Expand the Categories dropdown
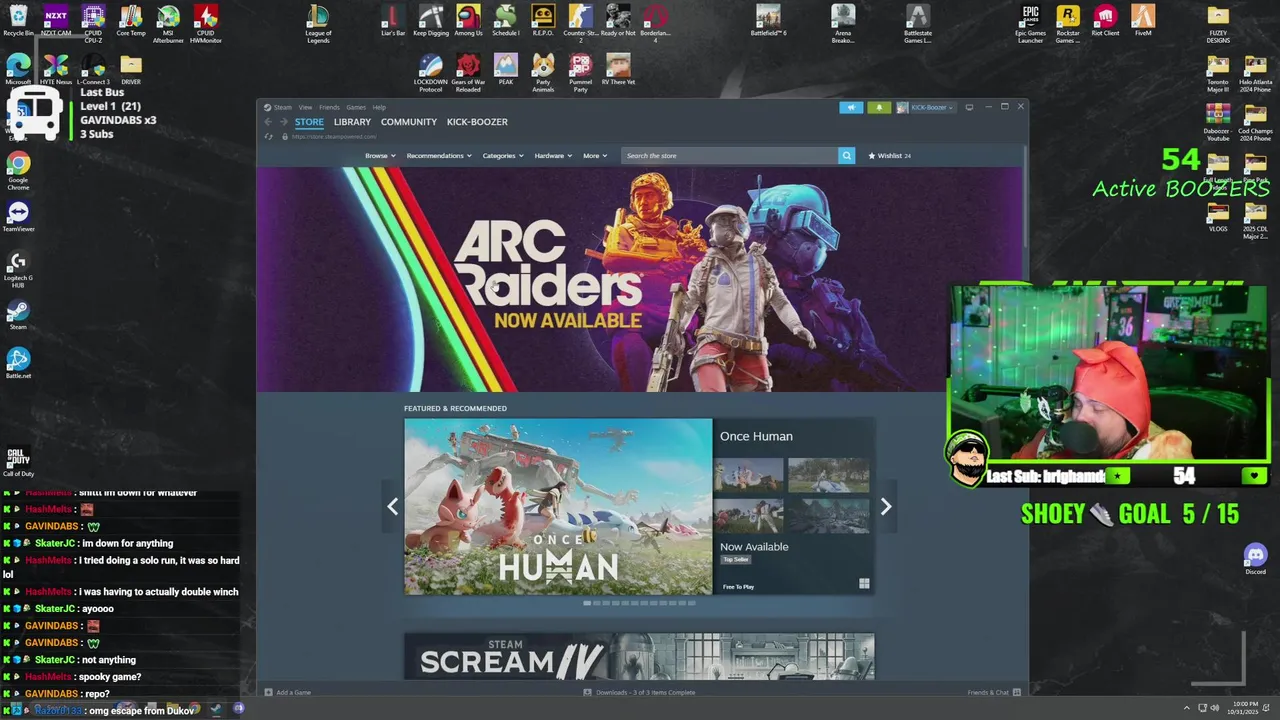1280x720 pixels. coord(503,156)
